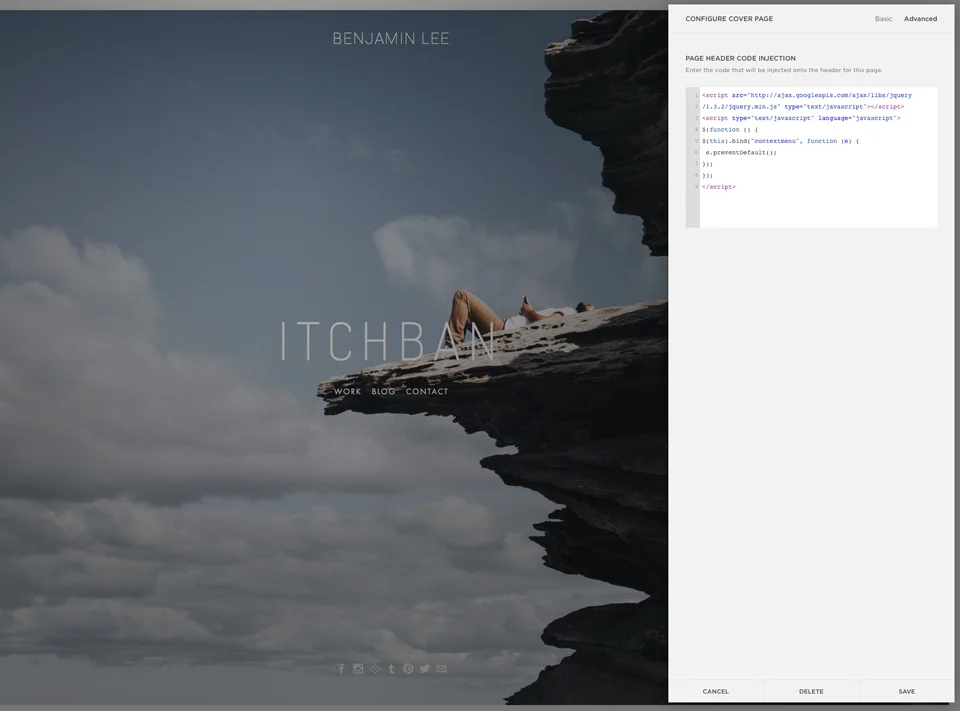Open the Pinterest social icon
Image resolution: width=960 pixels, height=711 pixels.
[x=408, y=669]
